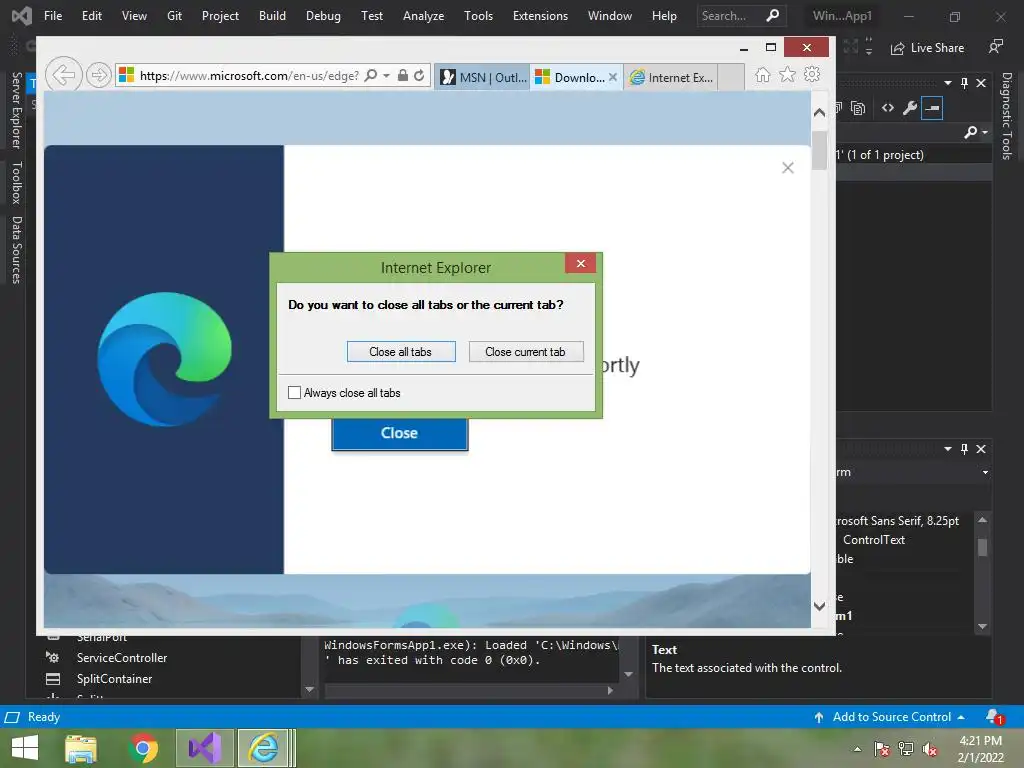Click the Solution Explorer search magnifier
This screenshot has height=768, width=1024.
coord(970,132)
